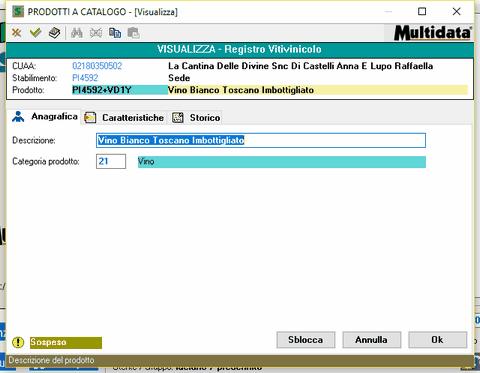
Task: Open the Storico tab
Action: click(x=196, y=118)
